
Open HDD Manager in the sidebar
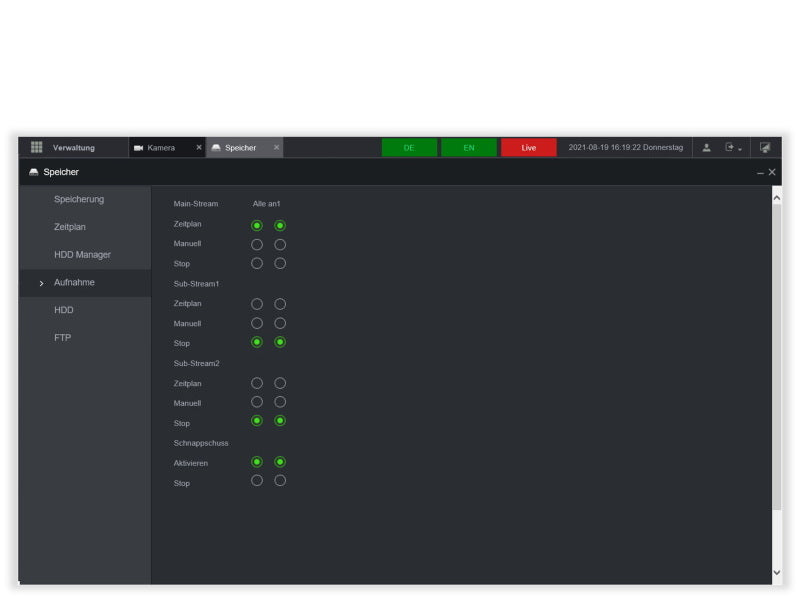82,255
